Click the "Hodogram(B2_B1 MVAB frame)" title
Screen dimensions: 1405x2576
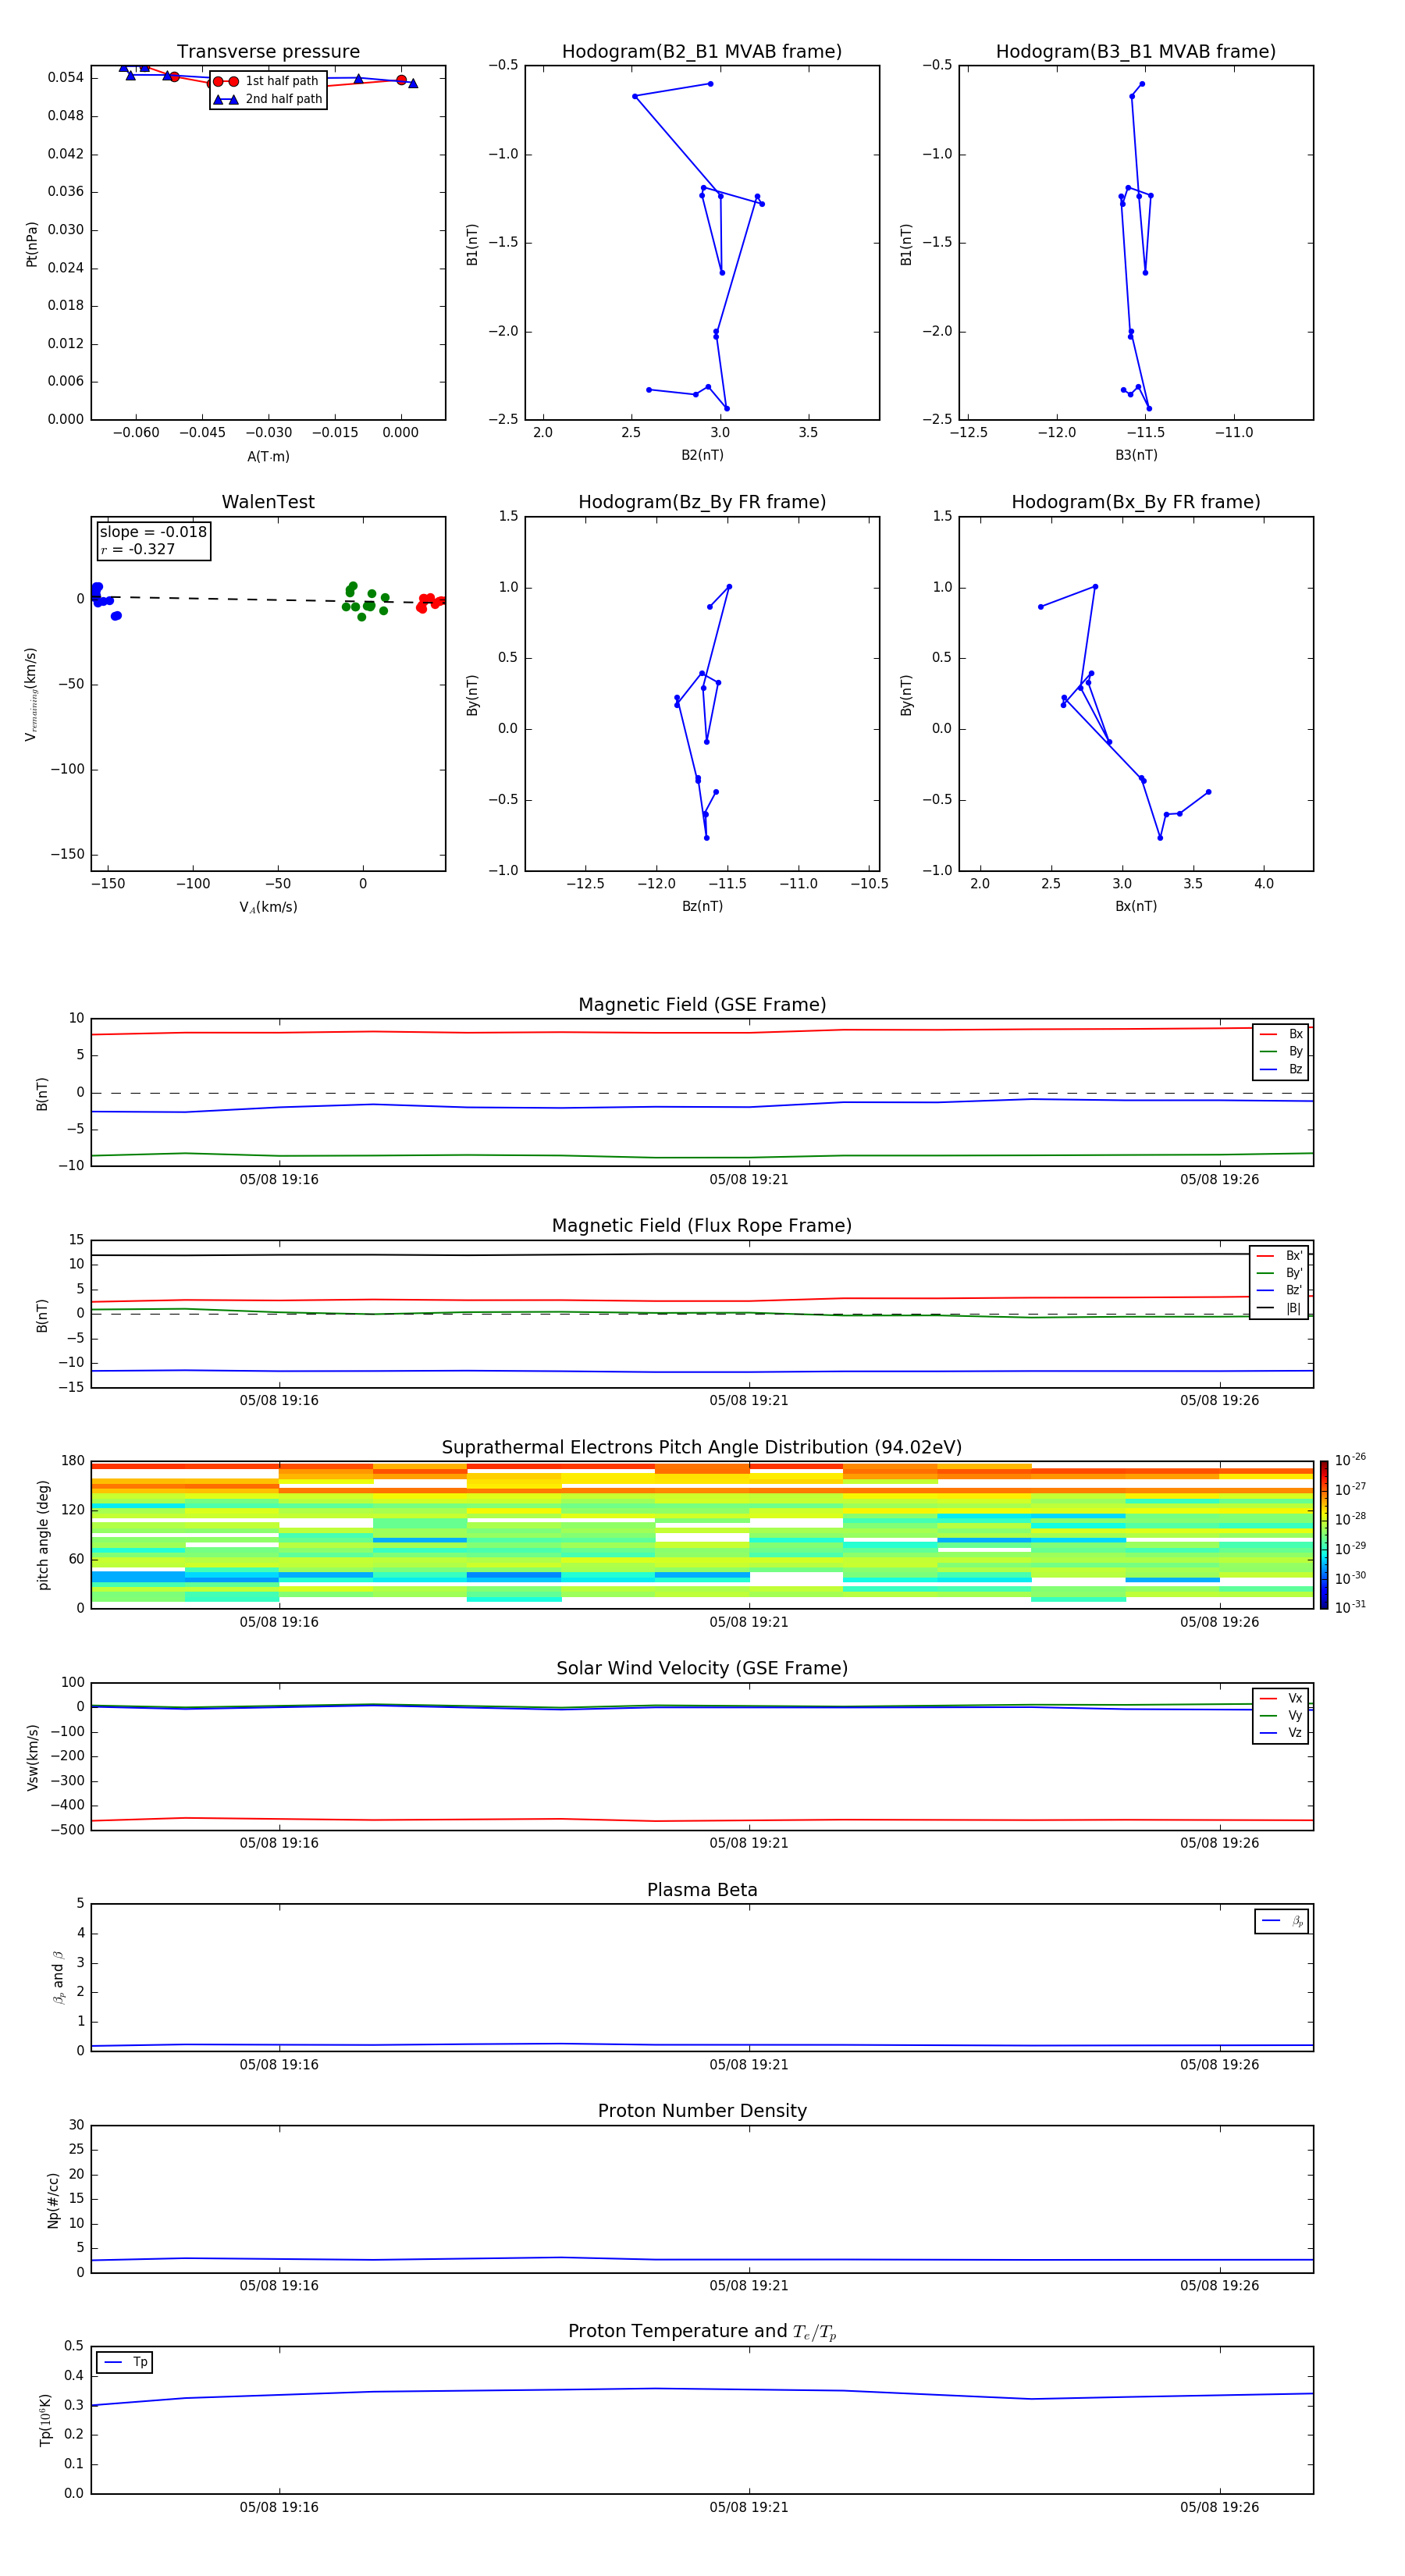[702, 52]
